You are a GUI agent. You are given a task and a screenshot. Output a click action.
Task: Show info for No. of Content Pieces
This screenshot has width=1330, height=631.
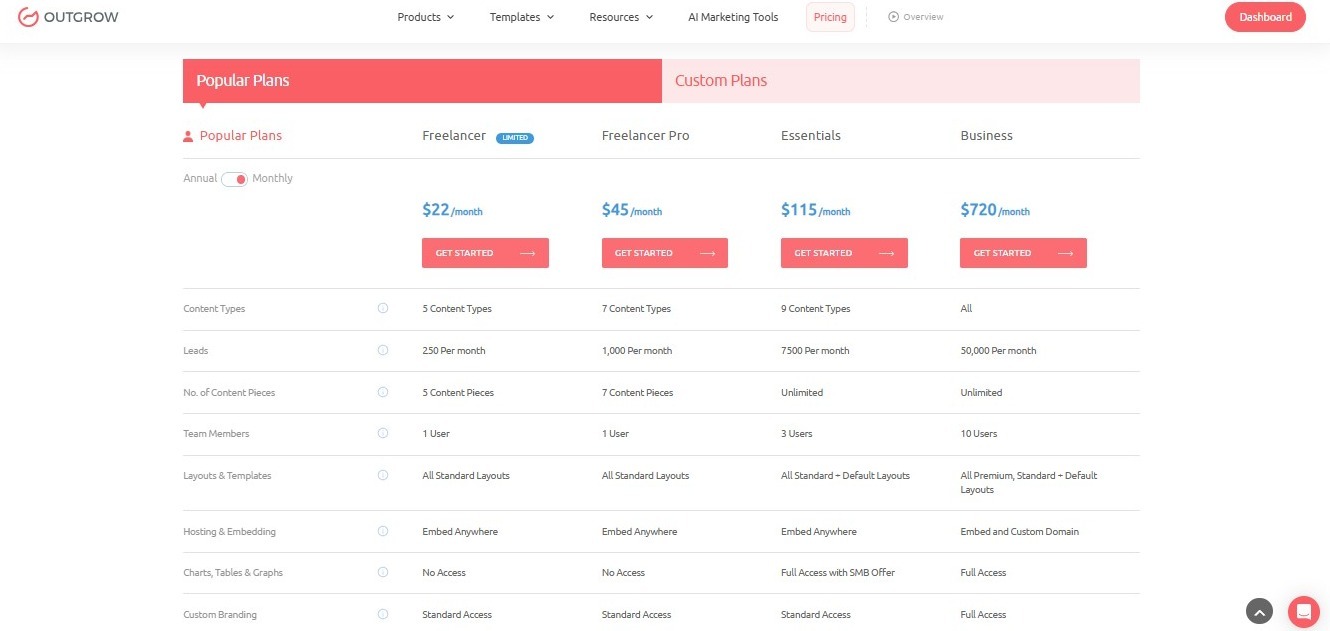383,393
